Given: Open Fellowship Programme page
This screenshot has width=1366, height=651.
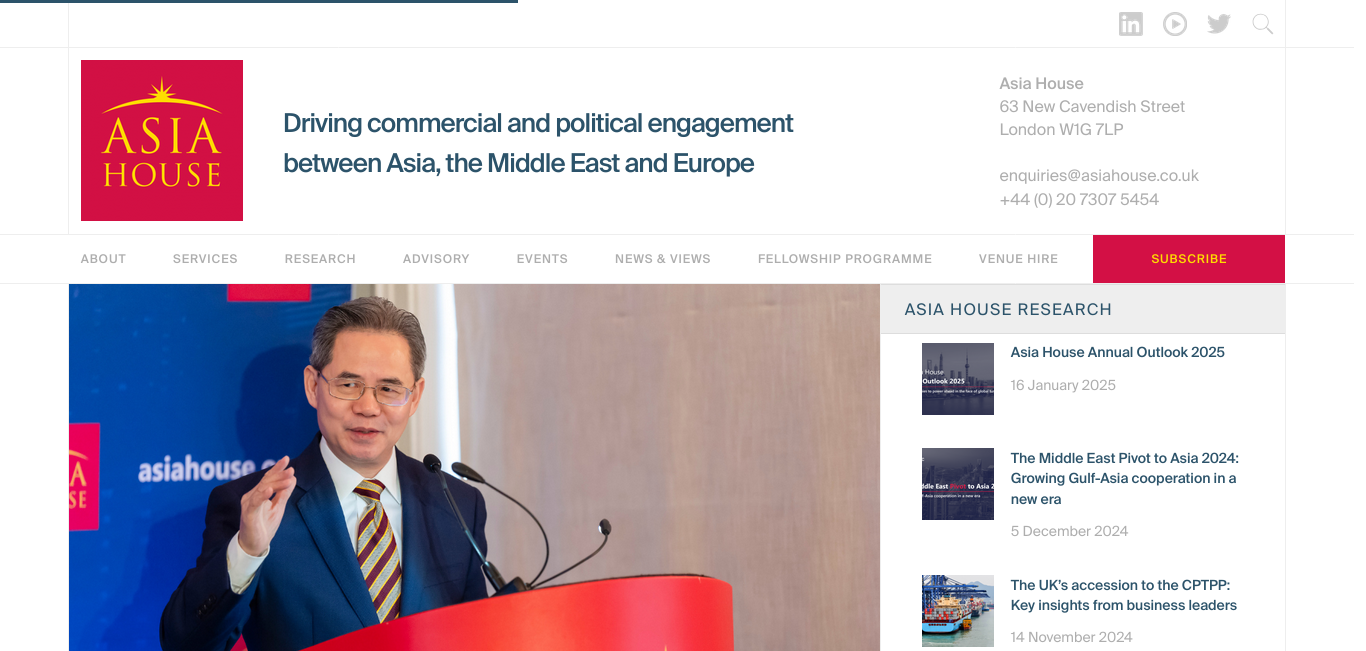Looking at the screenshot, I should click(x=845, y=259).
